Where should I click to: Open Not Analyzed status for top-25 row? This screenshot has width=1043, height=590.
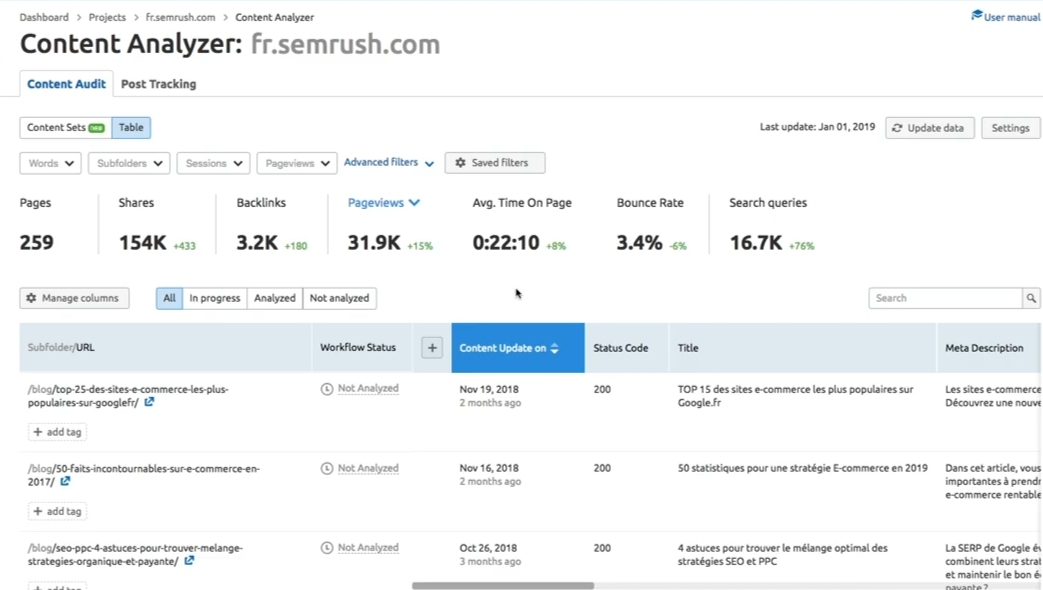[x=368, y=388]
